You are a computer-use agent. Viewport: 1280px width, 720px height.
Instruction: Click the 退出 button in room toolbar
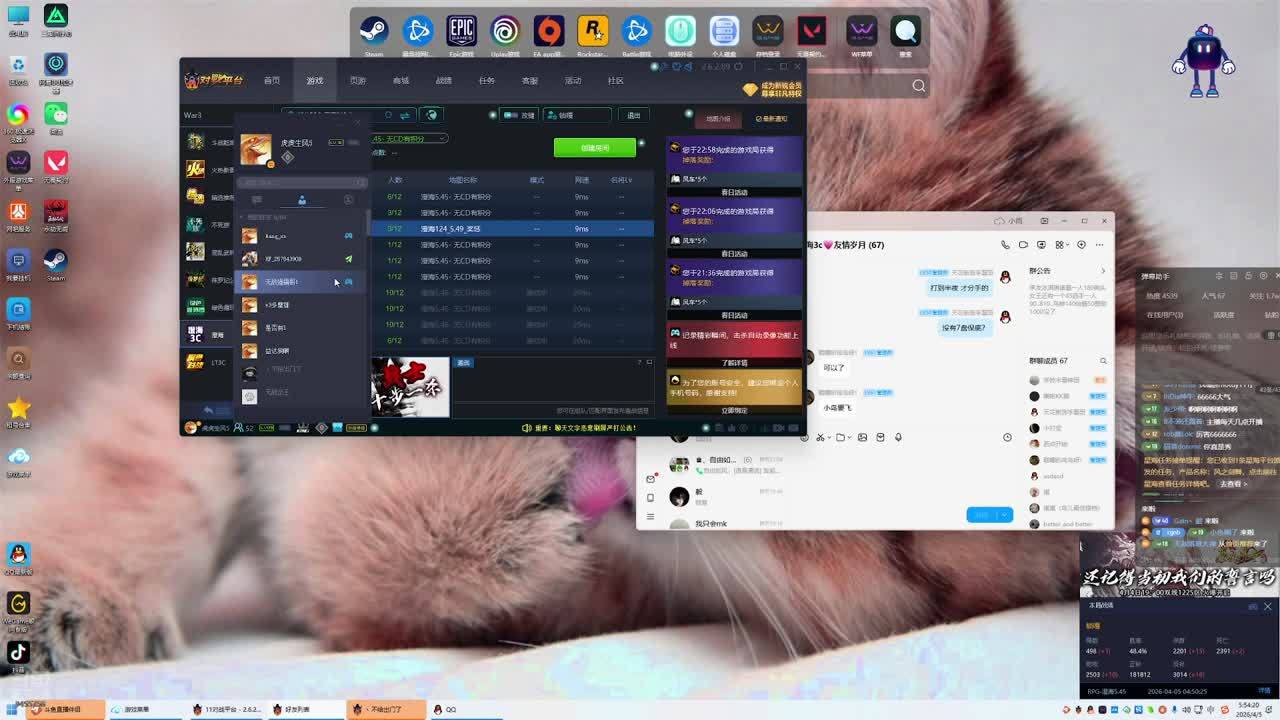coord(633,115)
